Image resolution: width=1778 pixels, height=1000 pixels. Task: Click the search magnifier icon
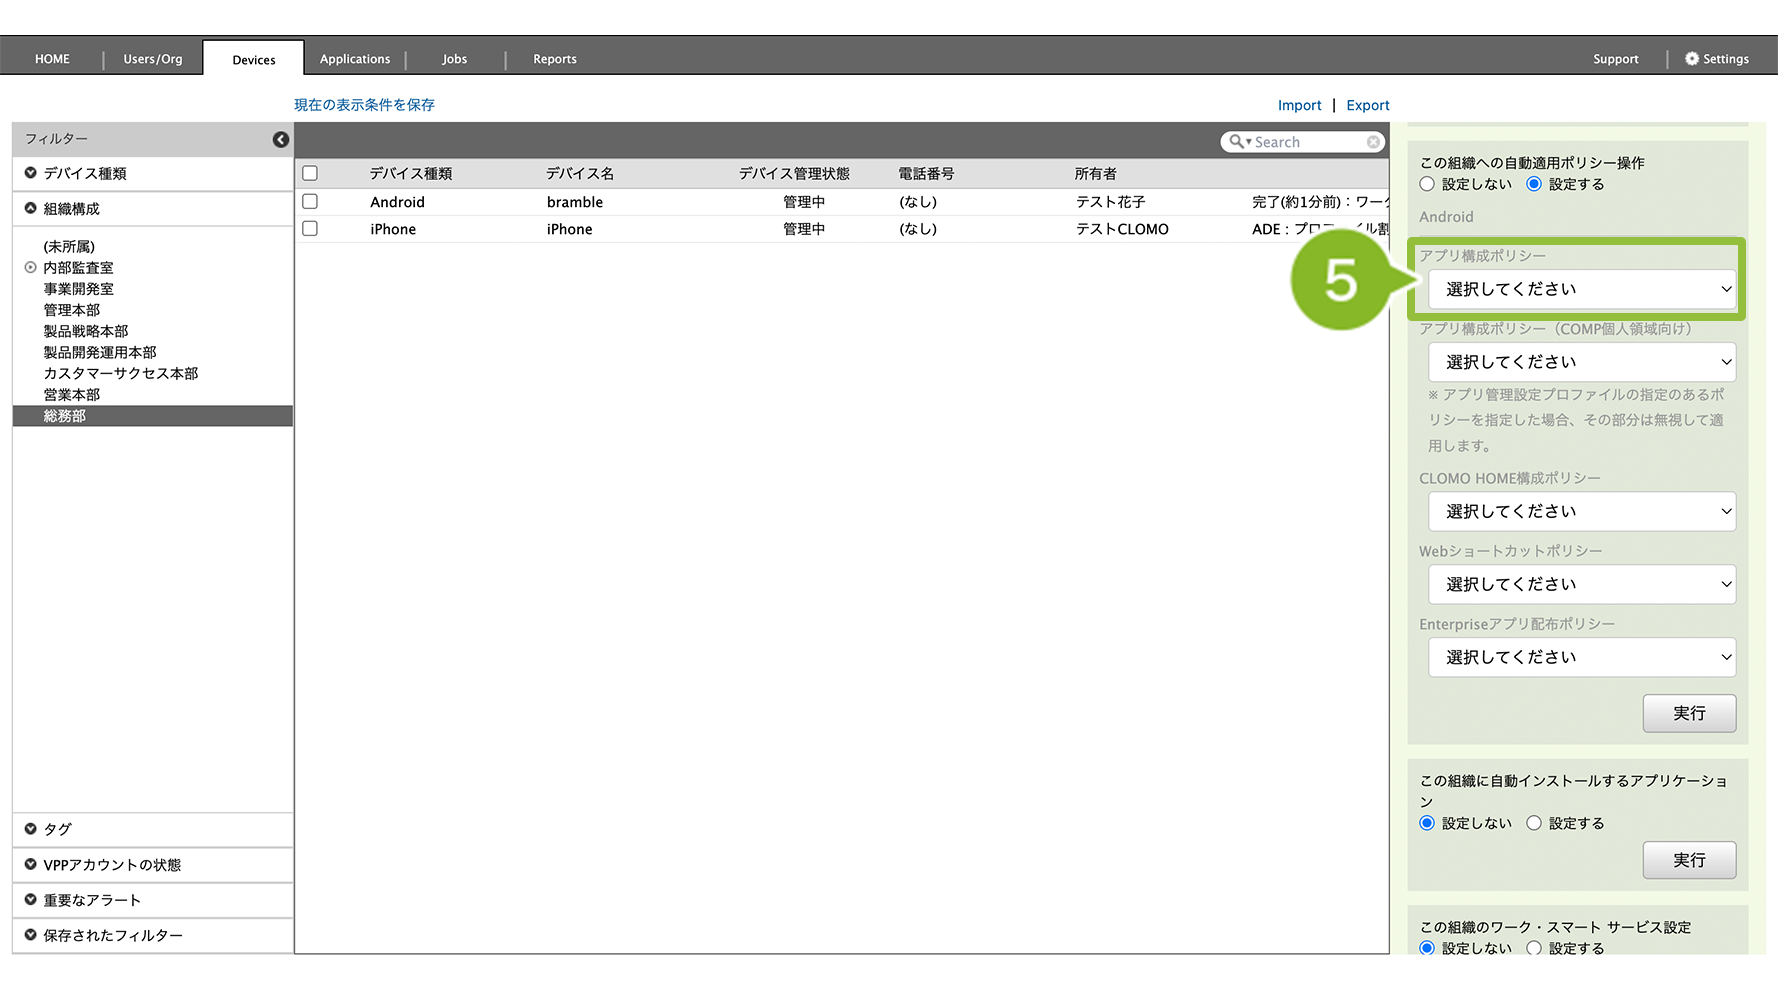(1237, 142)
